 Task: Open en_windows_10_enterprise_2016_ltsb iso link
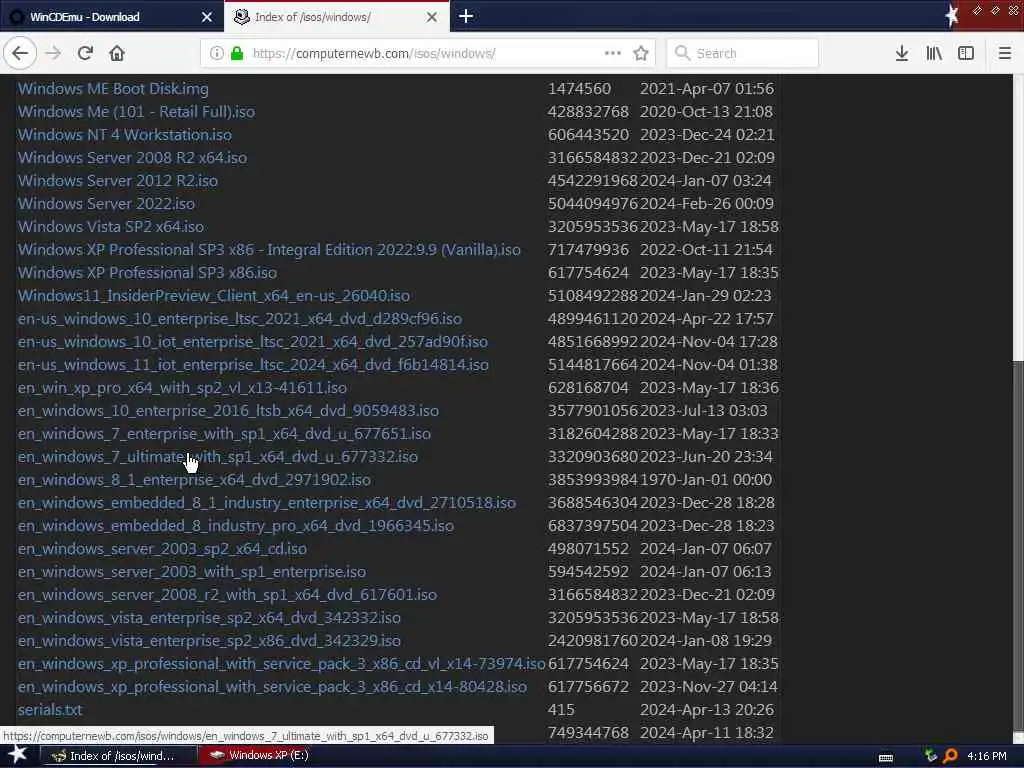click(229, 411)
